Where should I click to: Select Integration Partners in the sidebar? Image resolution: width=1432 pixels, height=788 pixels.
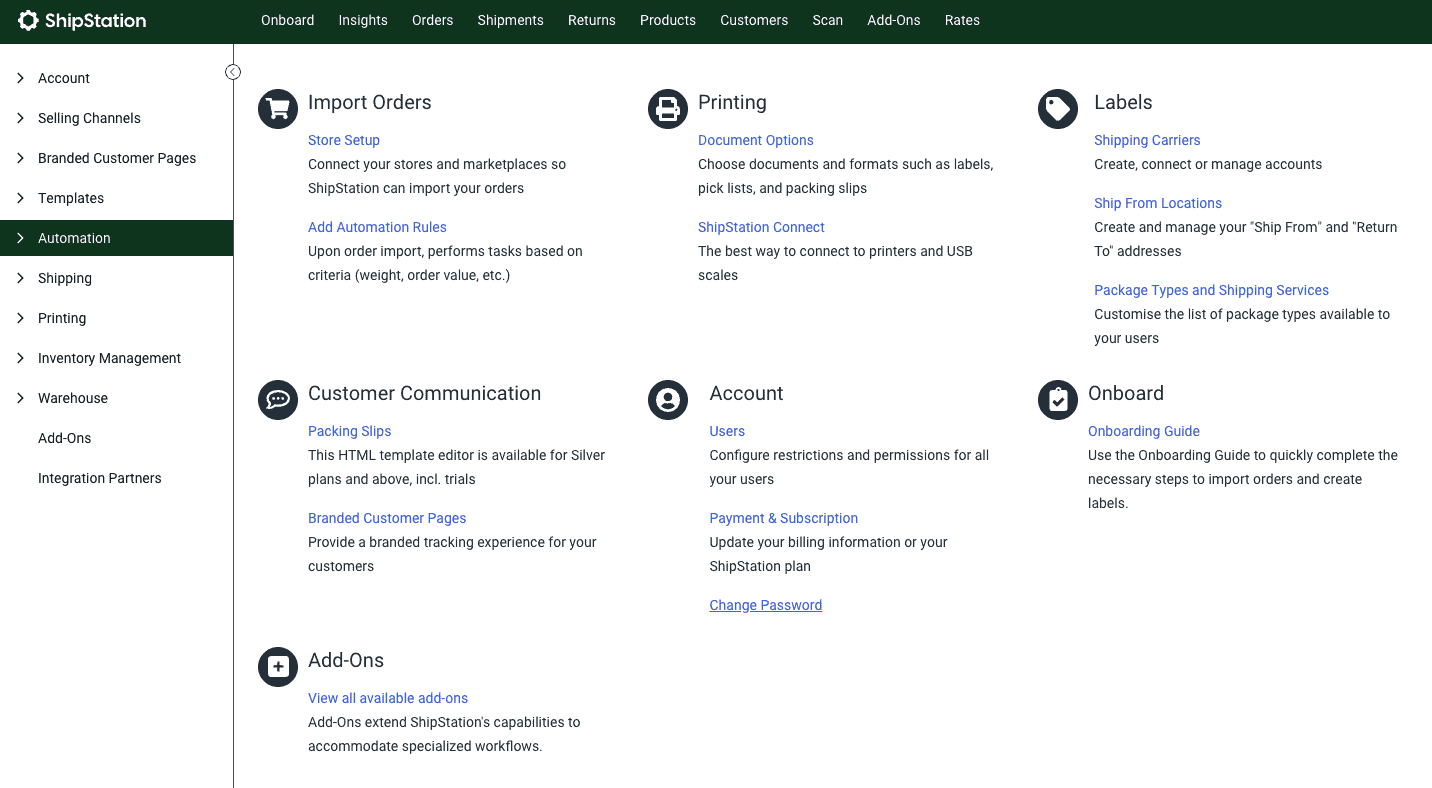(99, 478)
